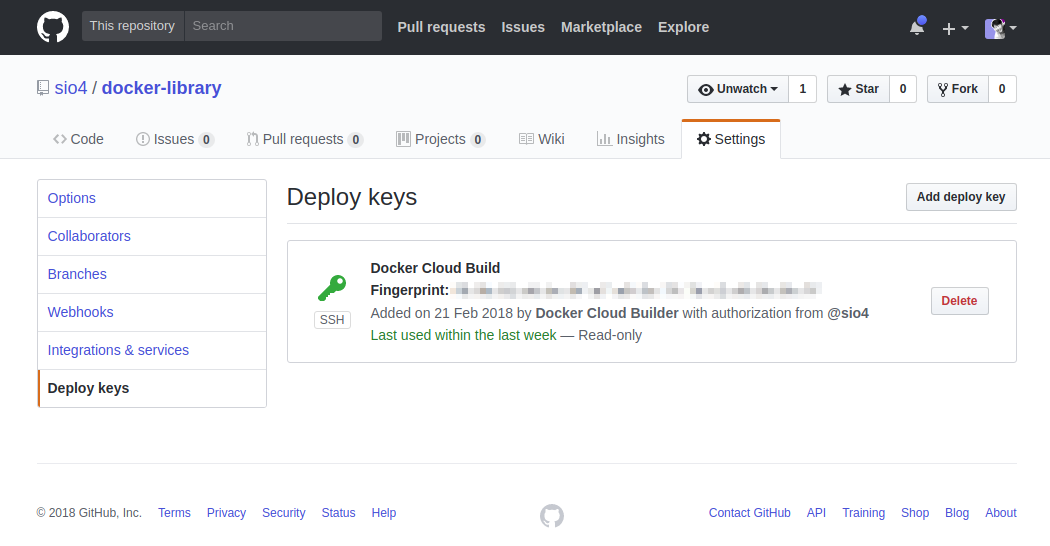Open the user avatar menu

click(x=1000, y=28)
